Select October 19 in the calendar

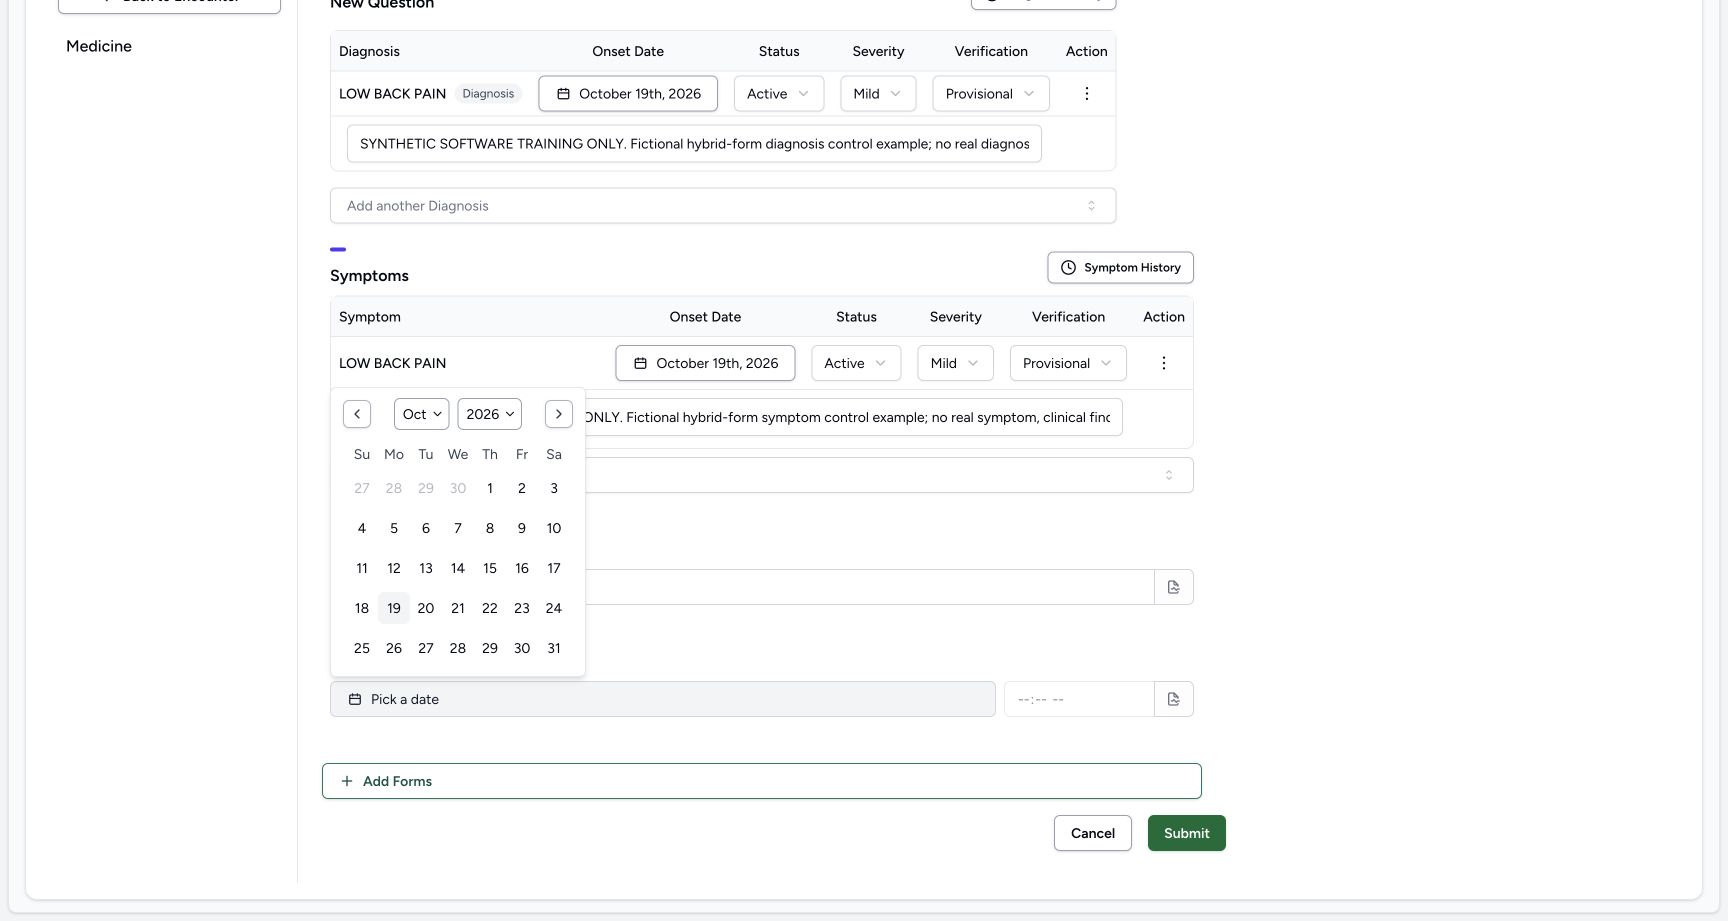[x=394, y=608]
